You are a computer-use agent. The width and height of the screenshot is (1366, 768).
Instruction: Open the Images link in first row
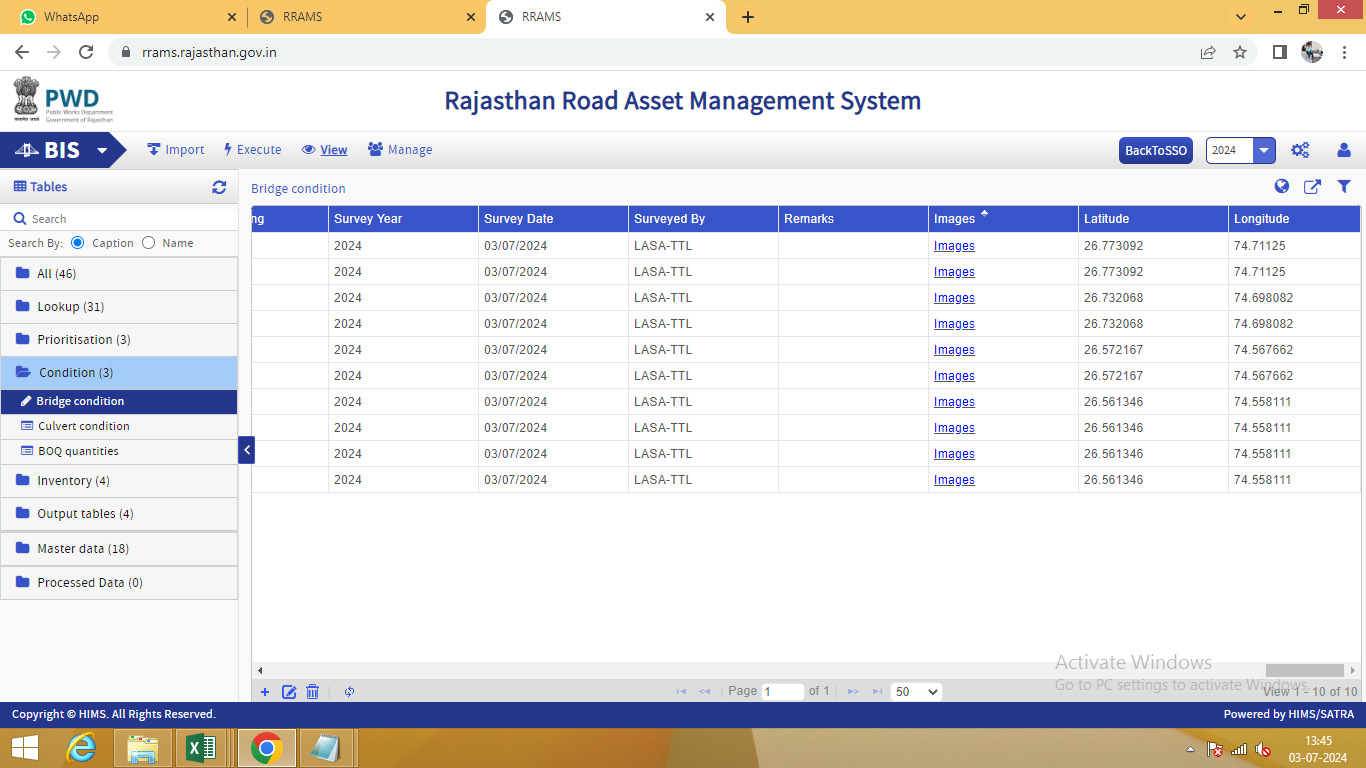click(x=954, y=246)
